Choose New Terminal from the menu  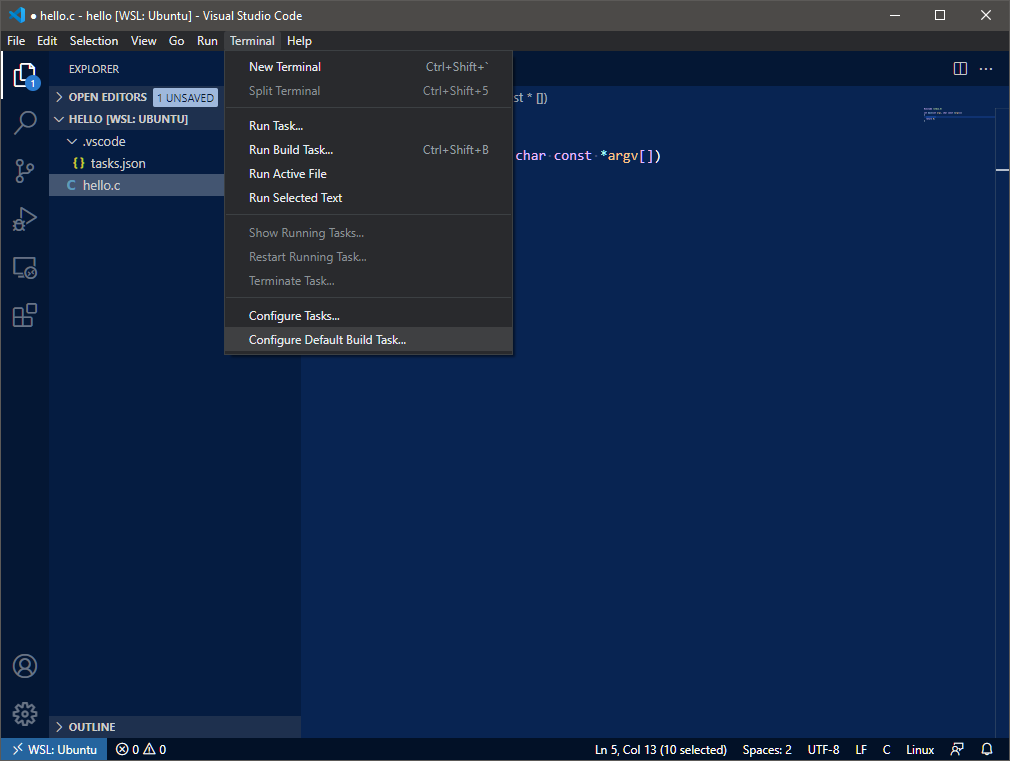[x=368, y=67]
